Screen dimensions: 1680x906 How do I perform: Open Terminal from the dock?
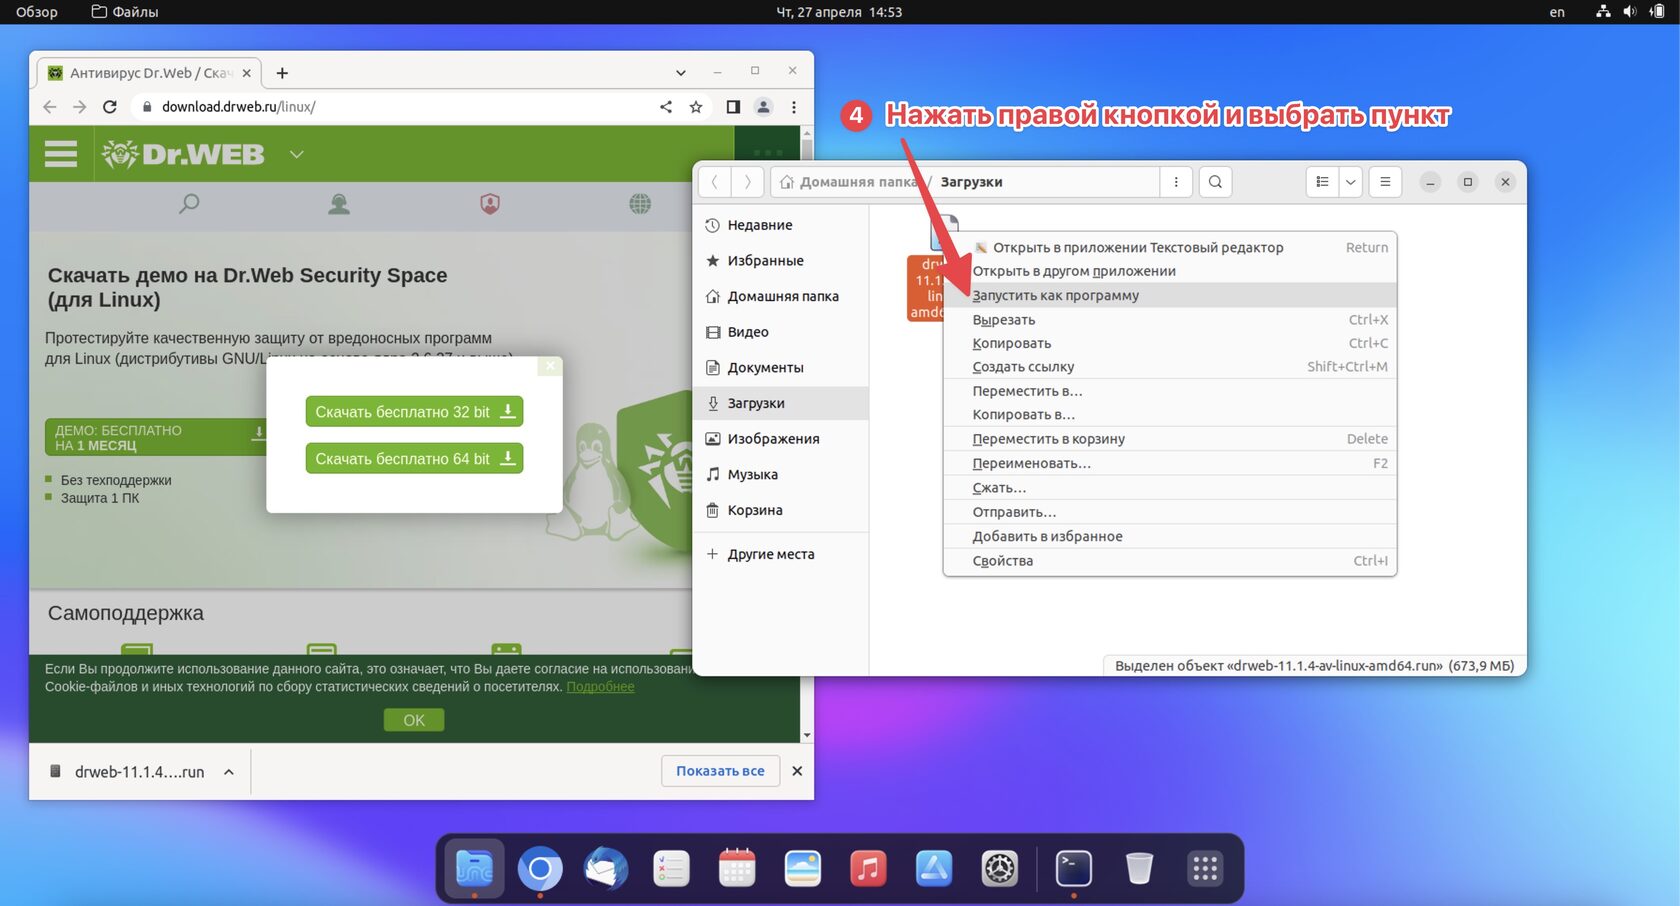tap(1074, 868)
